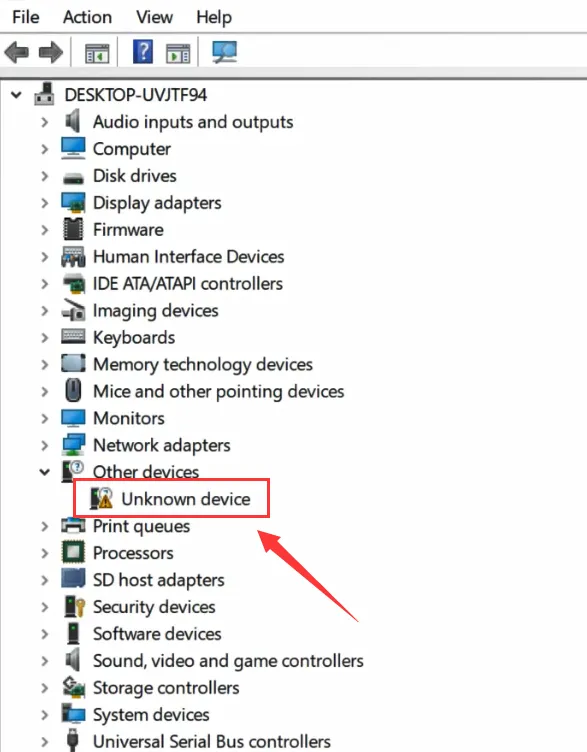Expand the Display adapters category
The width and height of the screenshot is (587, 752).
point(45,203)
